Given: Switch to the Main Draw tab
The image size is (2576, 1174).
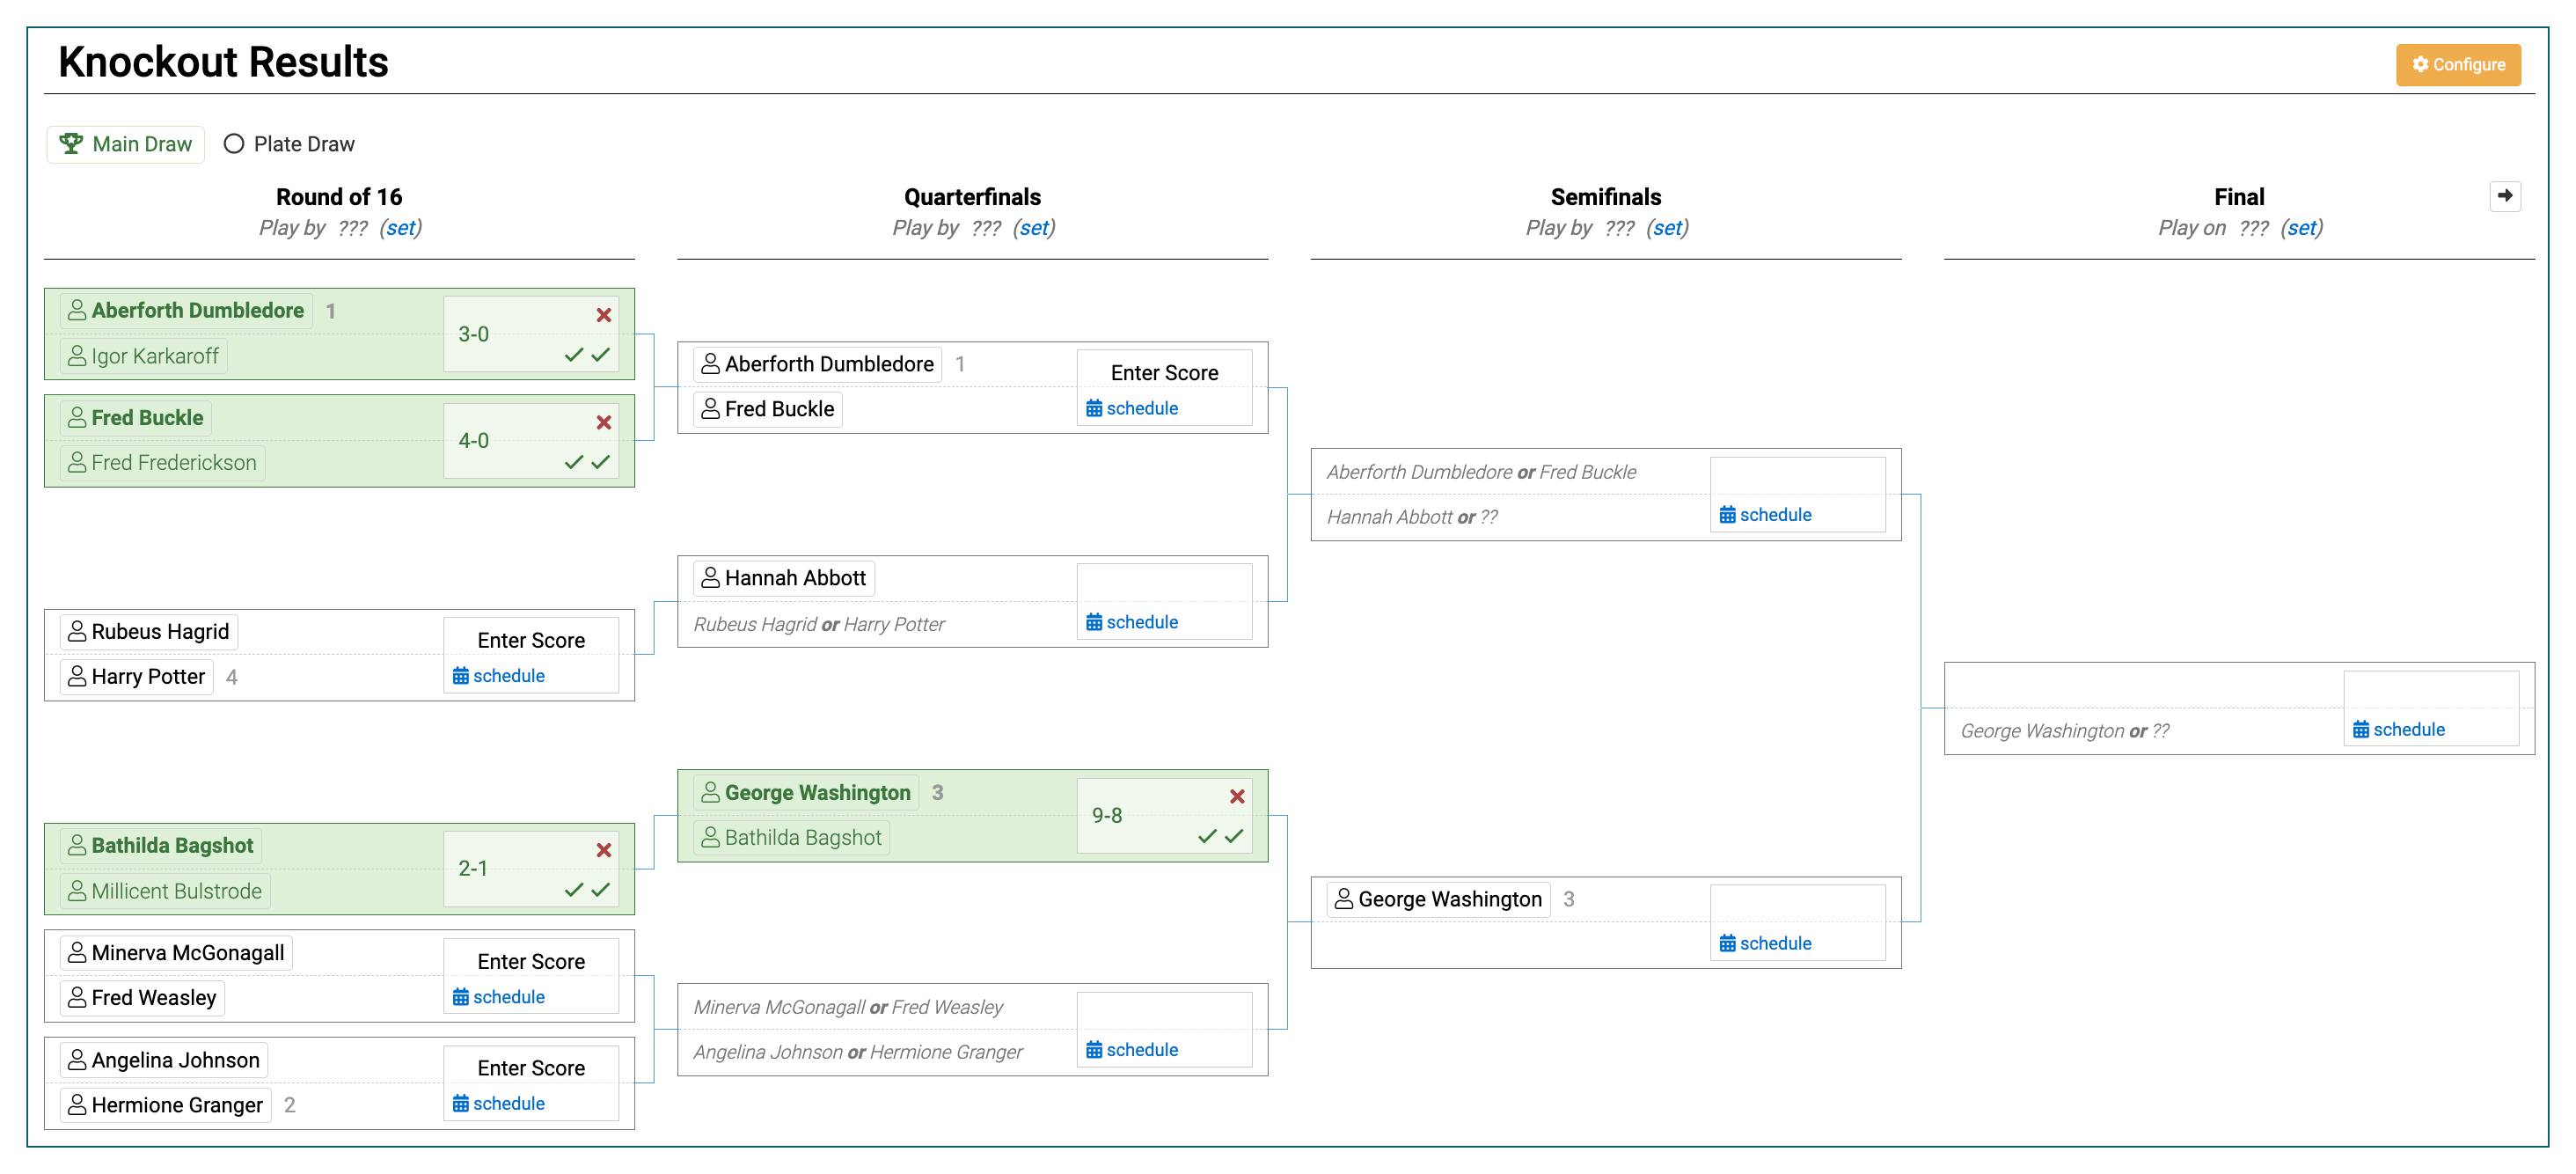Looking at the screenshot, I should click(126, 144).
